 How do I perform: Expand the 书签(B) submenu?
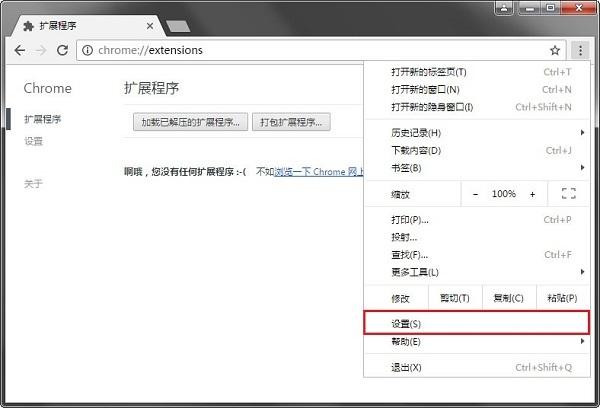[476, 168]
